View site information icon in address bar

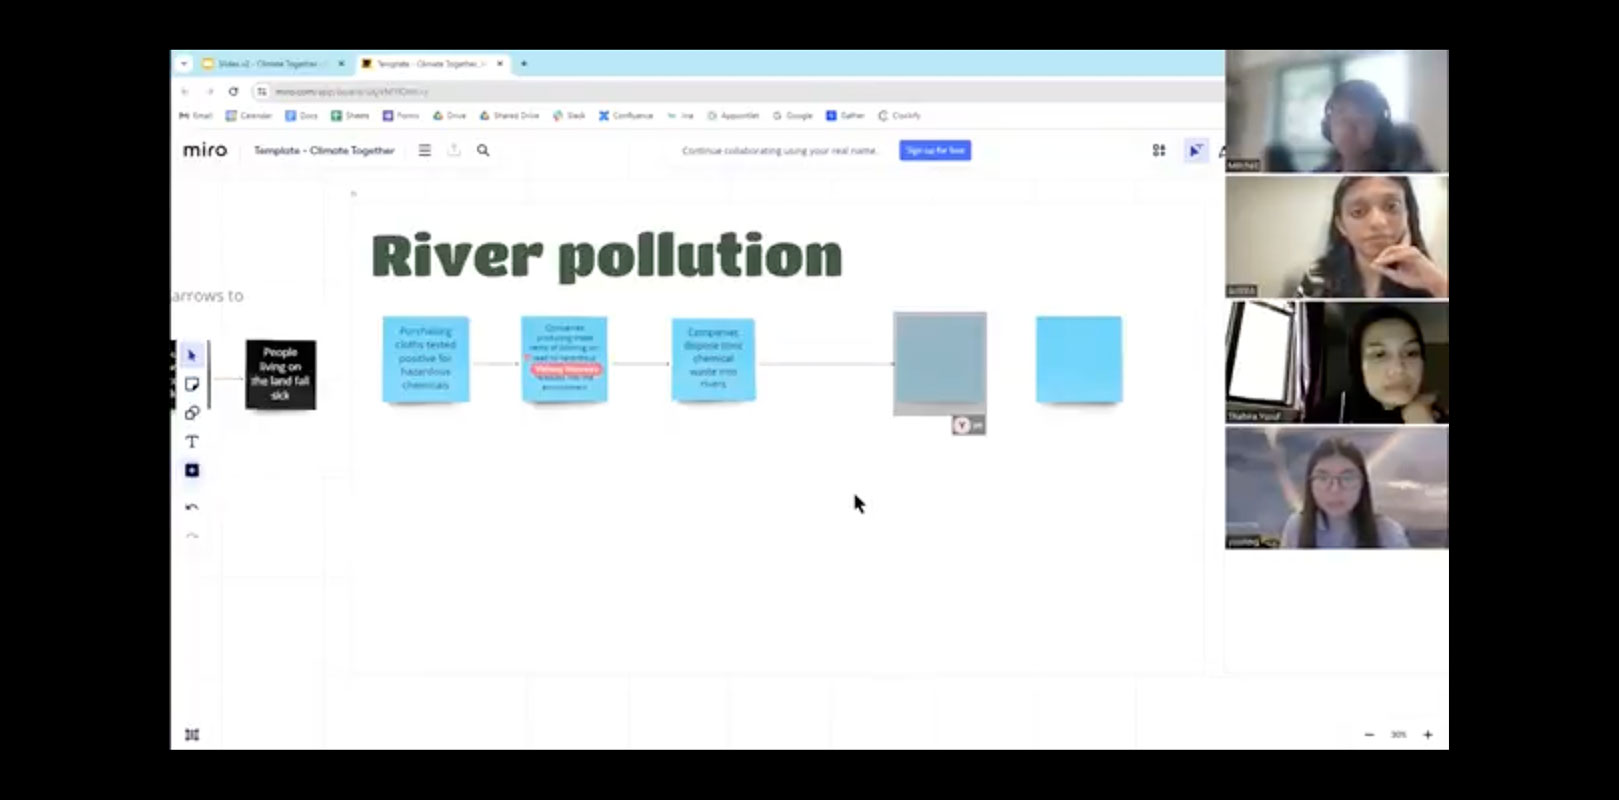[262, 91]
